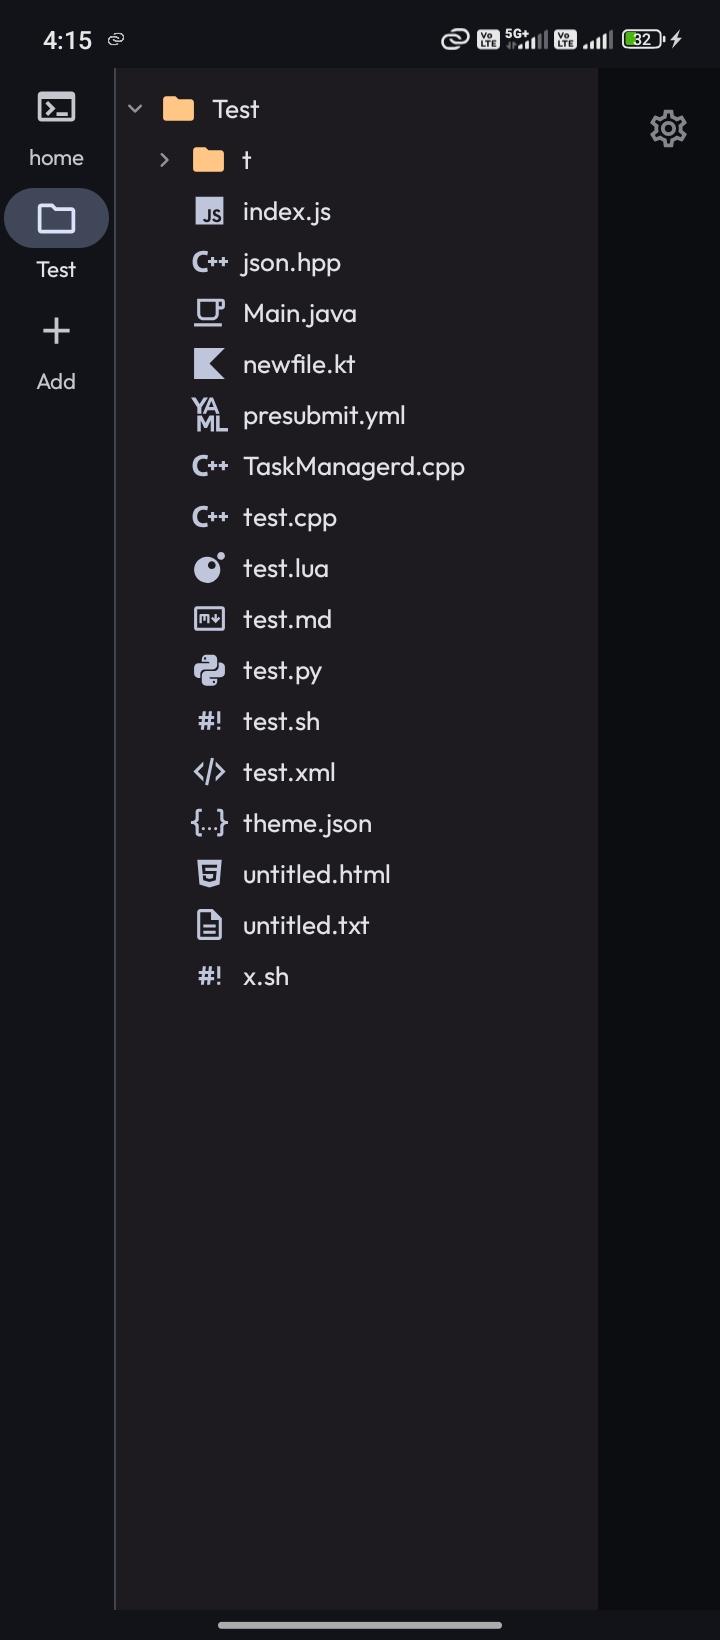Click the Python icon next to test.py
This screenshot has height=1640, width=720.
pos(209,670)
